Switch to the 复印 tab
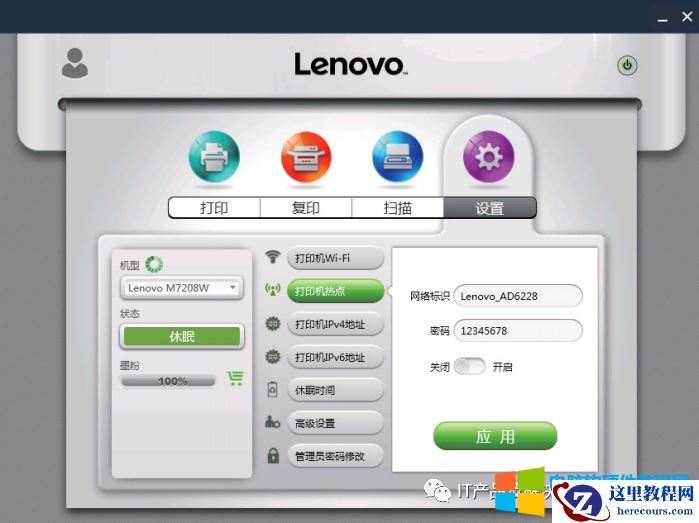The height and width of the screenshot is (523, 699). pyautogui.click(x=306, y=208)
